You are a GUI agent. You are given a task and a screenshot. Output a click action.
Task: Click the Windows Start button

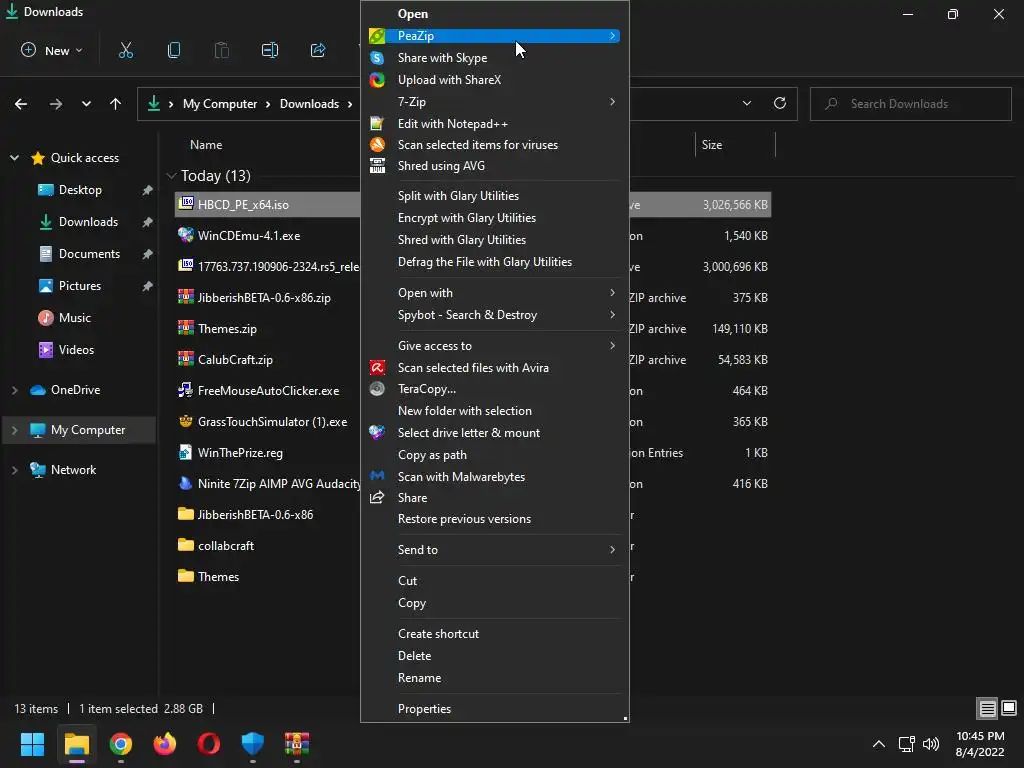point(33,744)
